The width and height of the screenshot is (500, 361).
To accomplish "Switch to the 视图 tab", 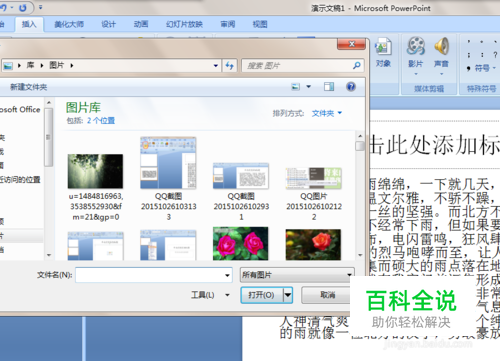I will click(260, 24).
